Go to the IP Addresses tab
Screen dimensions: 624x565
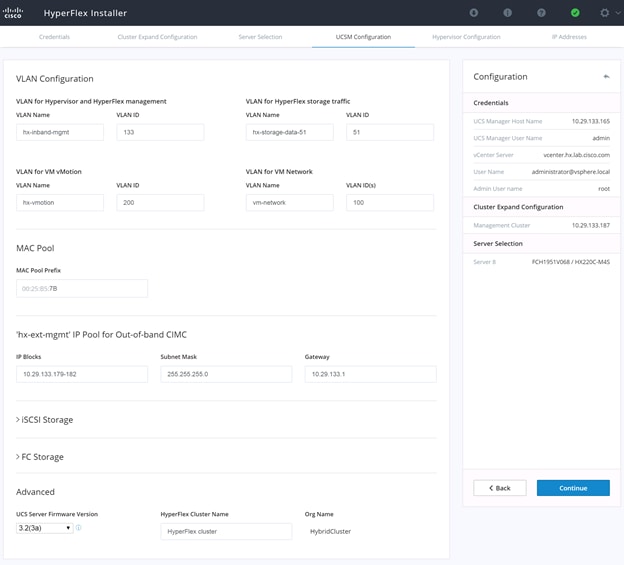click(569, 37)
